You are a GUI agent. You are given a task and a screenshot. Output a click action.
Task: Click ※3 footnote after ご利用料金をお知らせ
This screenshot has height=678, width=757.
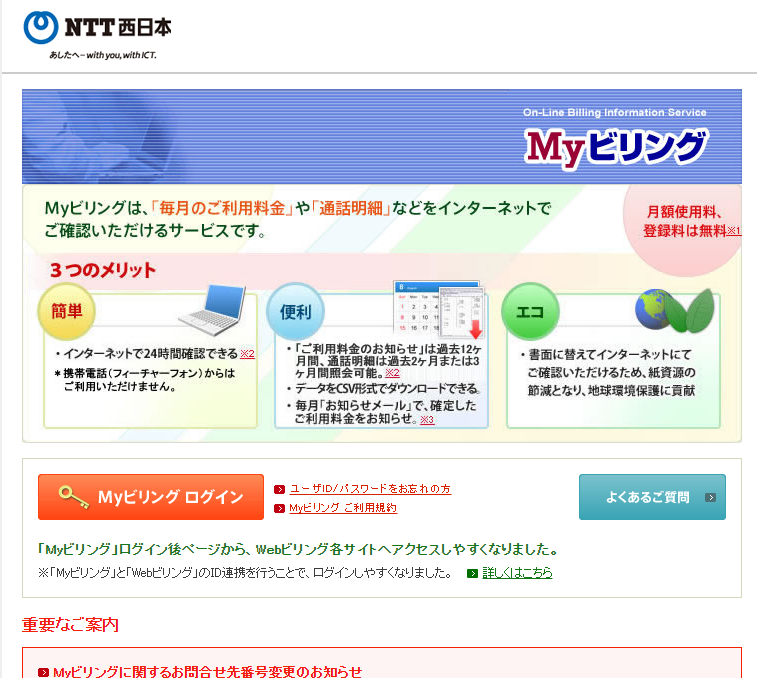point(427,419)
